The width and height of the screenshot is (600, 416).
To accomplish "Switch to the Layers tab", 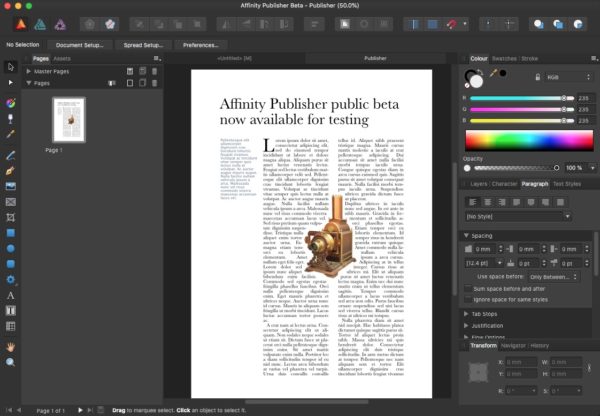I will point(479,184).
